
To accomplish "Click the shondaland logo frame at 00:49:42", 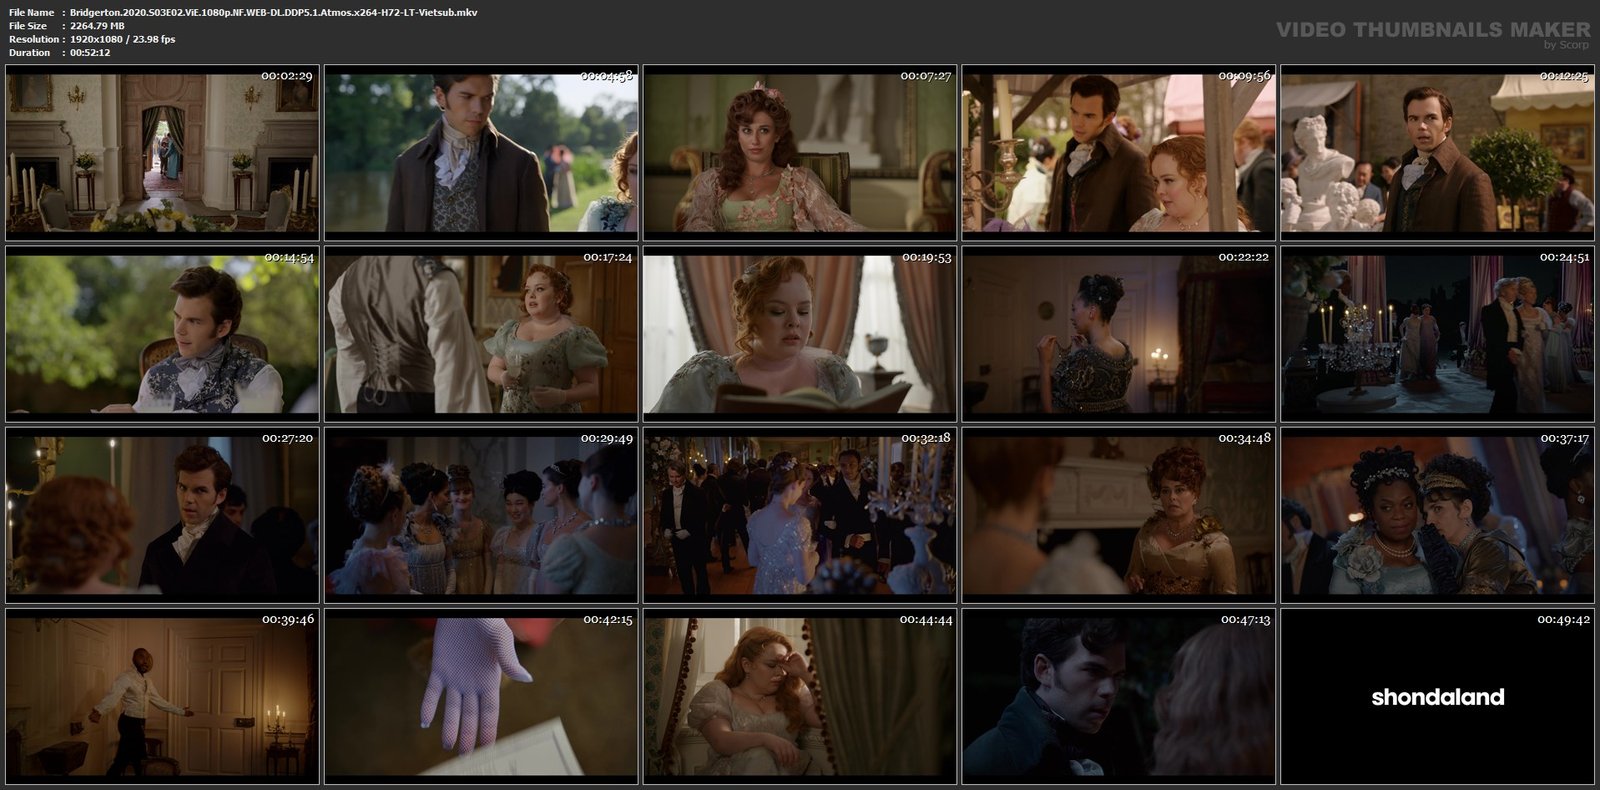I will click(1438, 696).
